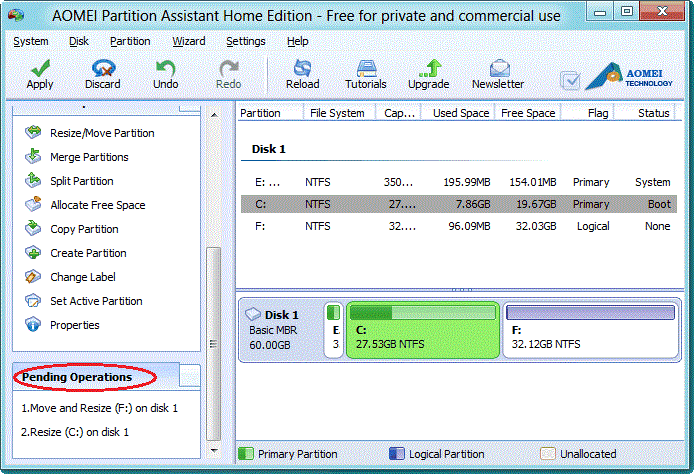Open the Wizard menu
Image resolution: width=694 pixels, height=474 pixels.
click(x=189, y=41)
